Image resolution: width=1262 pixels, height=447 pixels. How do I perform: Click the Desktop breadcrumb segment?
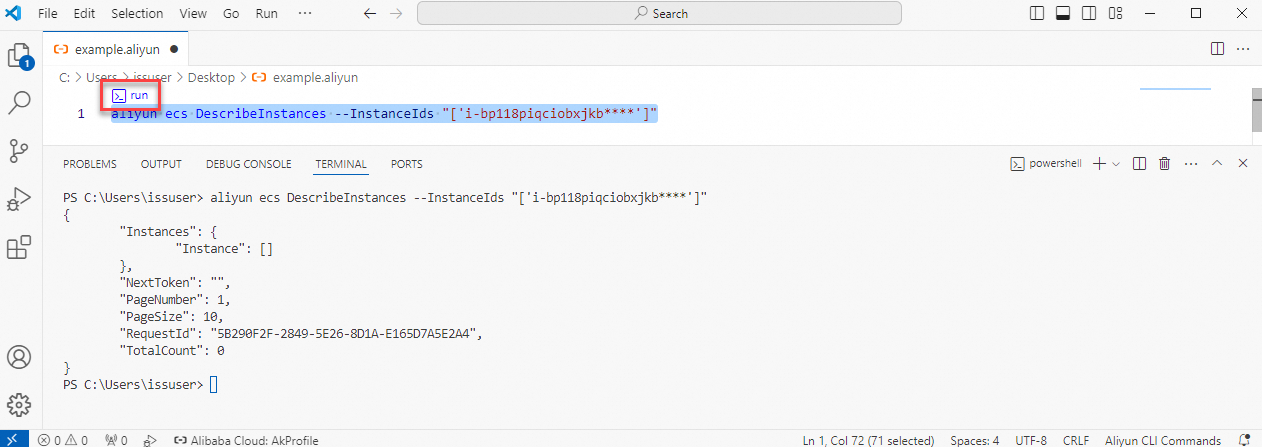click(211, 77)
